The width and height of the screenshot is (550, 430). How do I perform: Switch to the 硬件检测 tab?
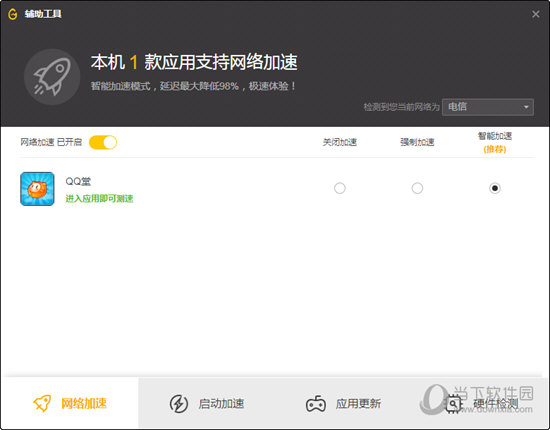[x=481, y=403]
